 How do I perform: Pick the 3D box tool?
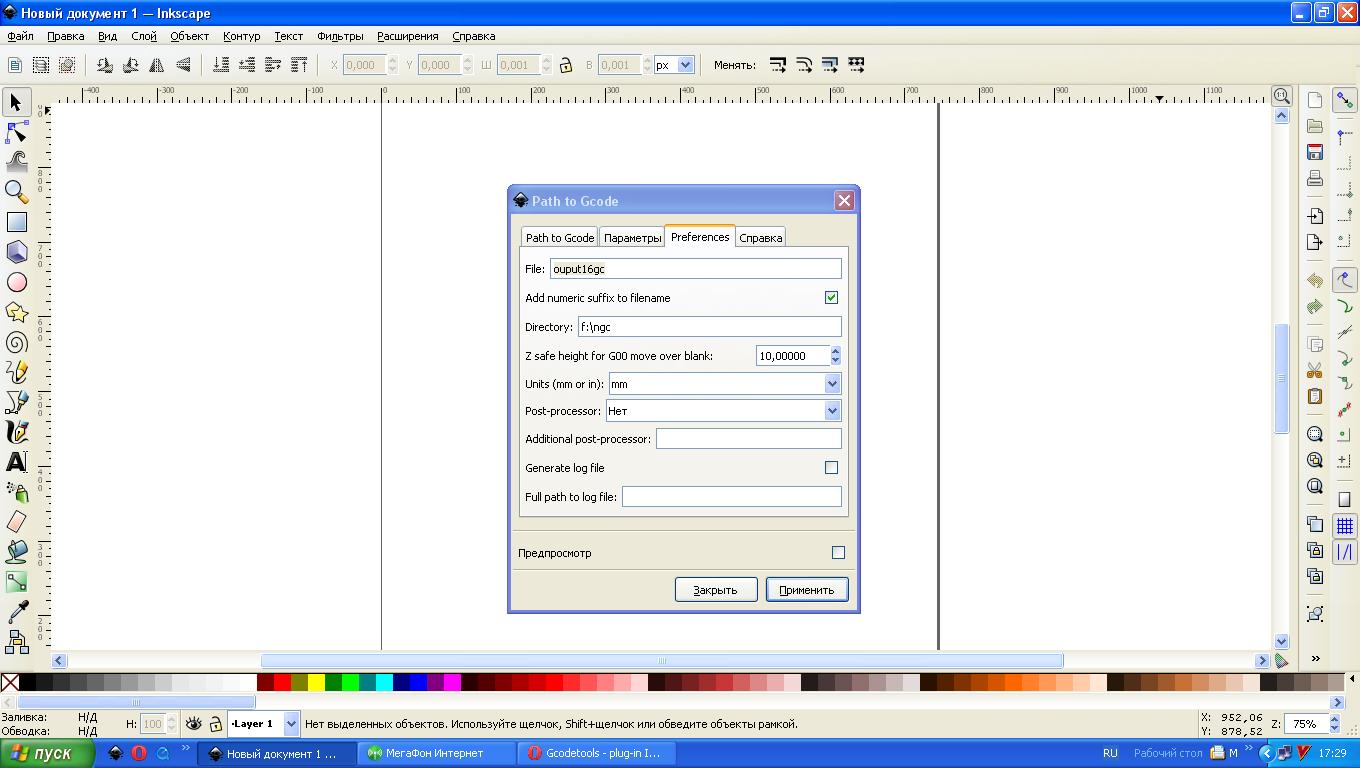click(17, 252)
